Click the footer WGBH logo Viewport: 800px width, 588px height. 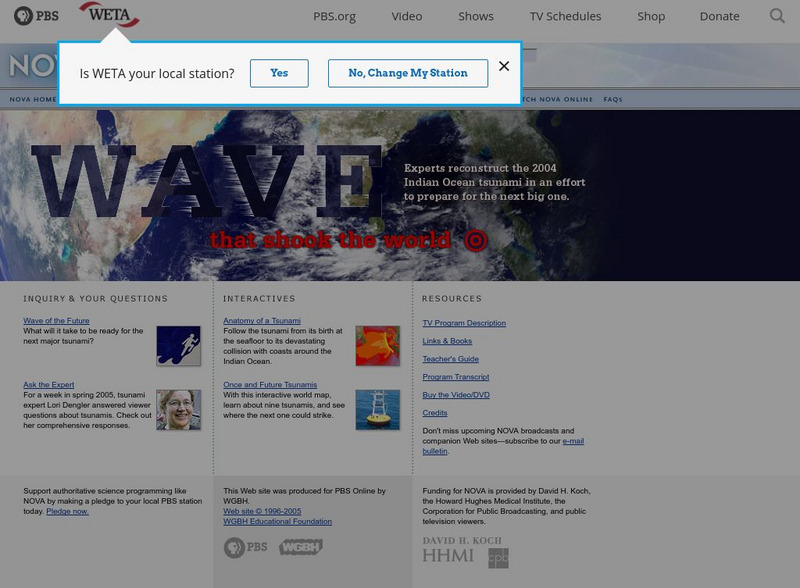301,547
